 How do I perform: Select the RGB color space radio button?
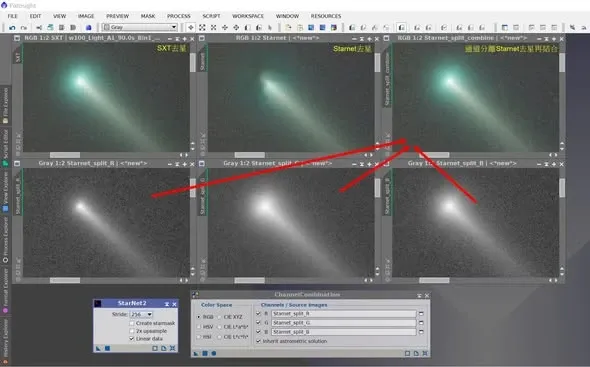[199, 317]
